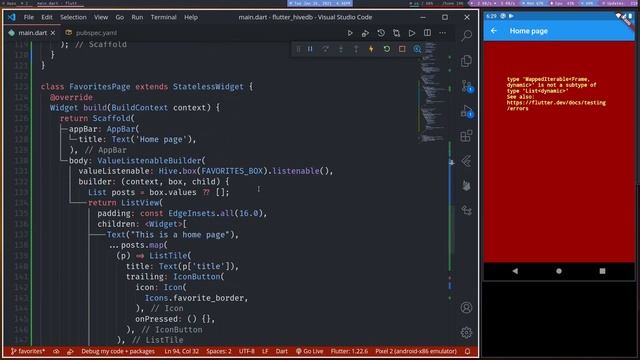640x360 pixels.
Task: Open the Run menu
Action: (x=137, y=17)
